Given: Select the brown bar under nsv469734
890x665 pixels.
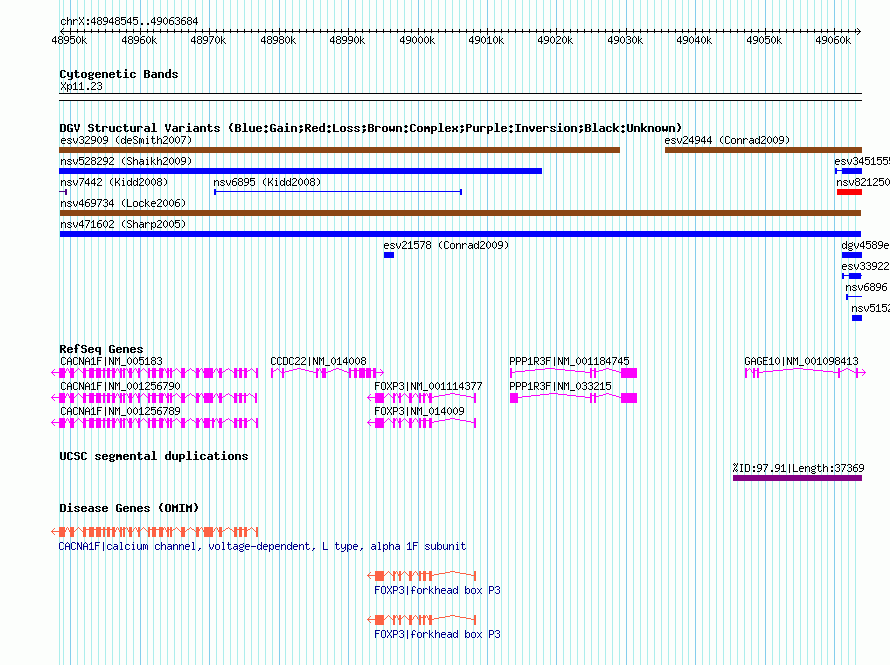Looking at the screenshot, I should [460, 213].
